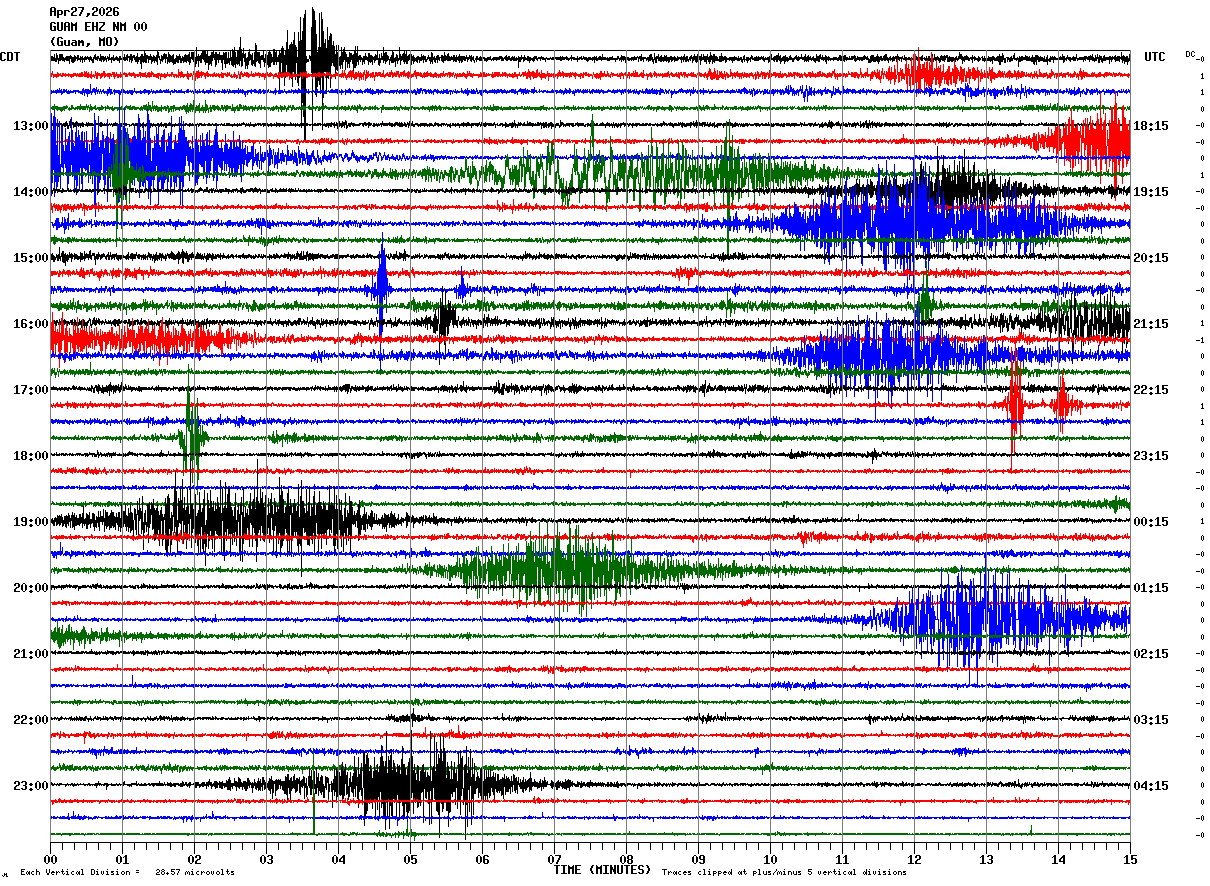This screenshot has width=1210, height=886.
Task: Click the date label "Apr27,2026"
Action: coord(84,12)
